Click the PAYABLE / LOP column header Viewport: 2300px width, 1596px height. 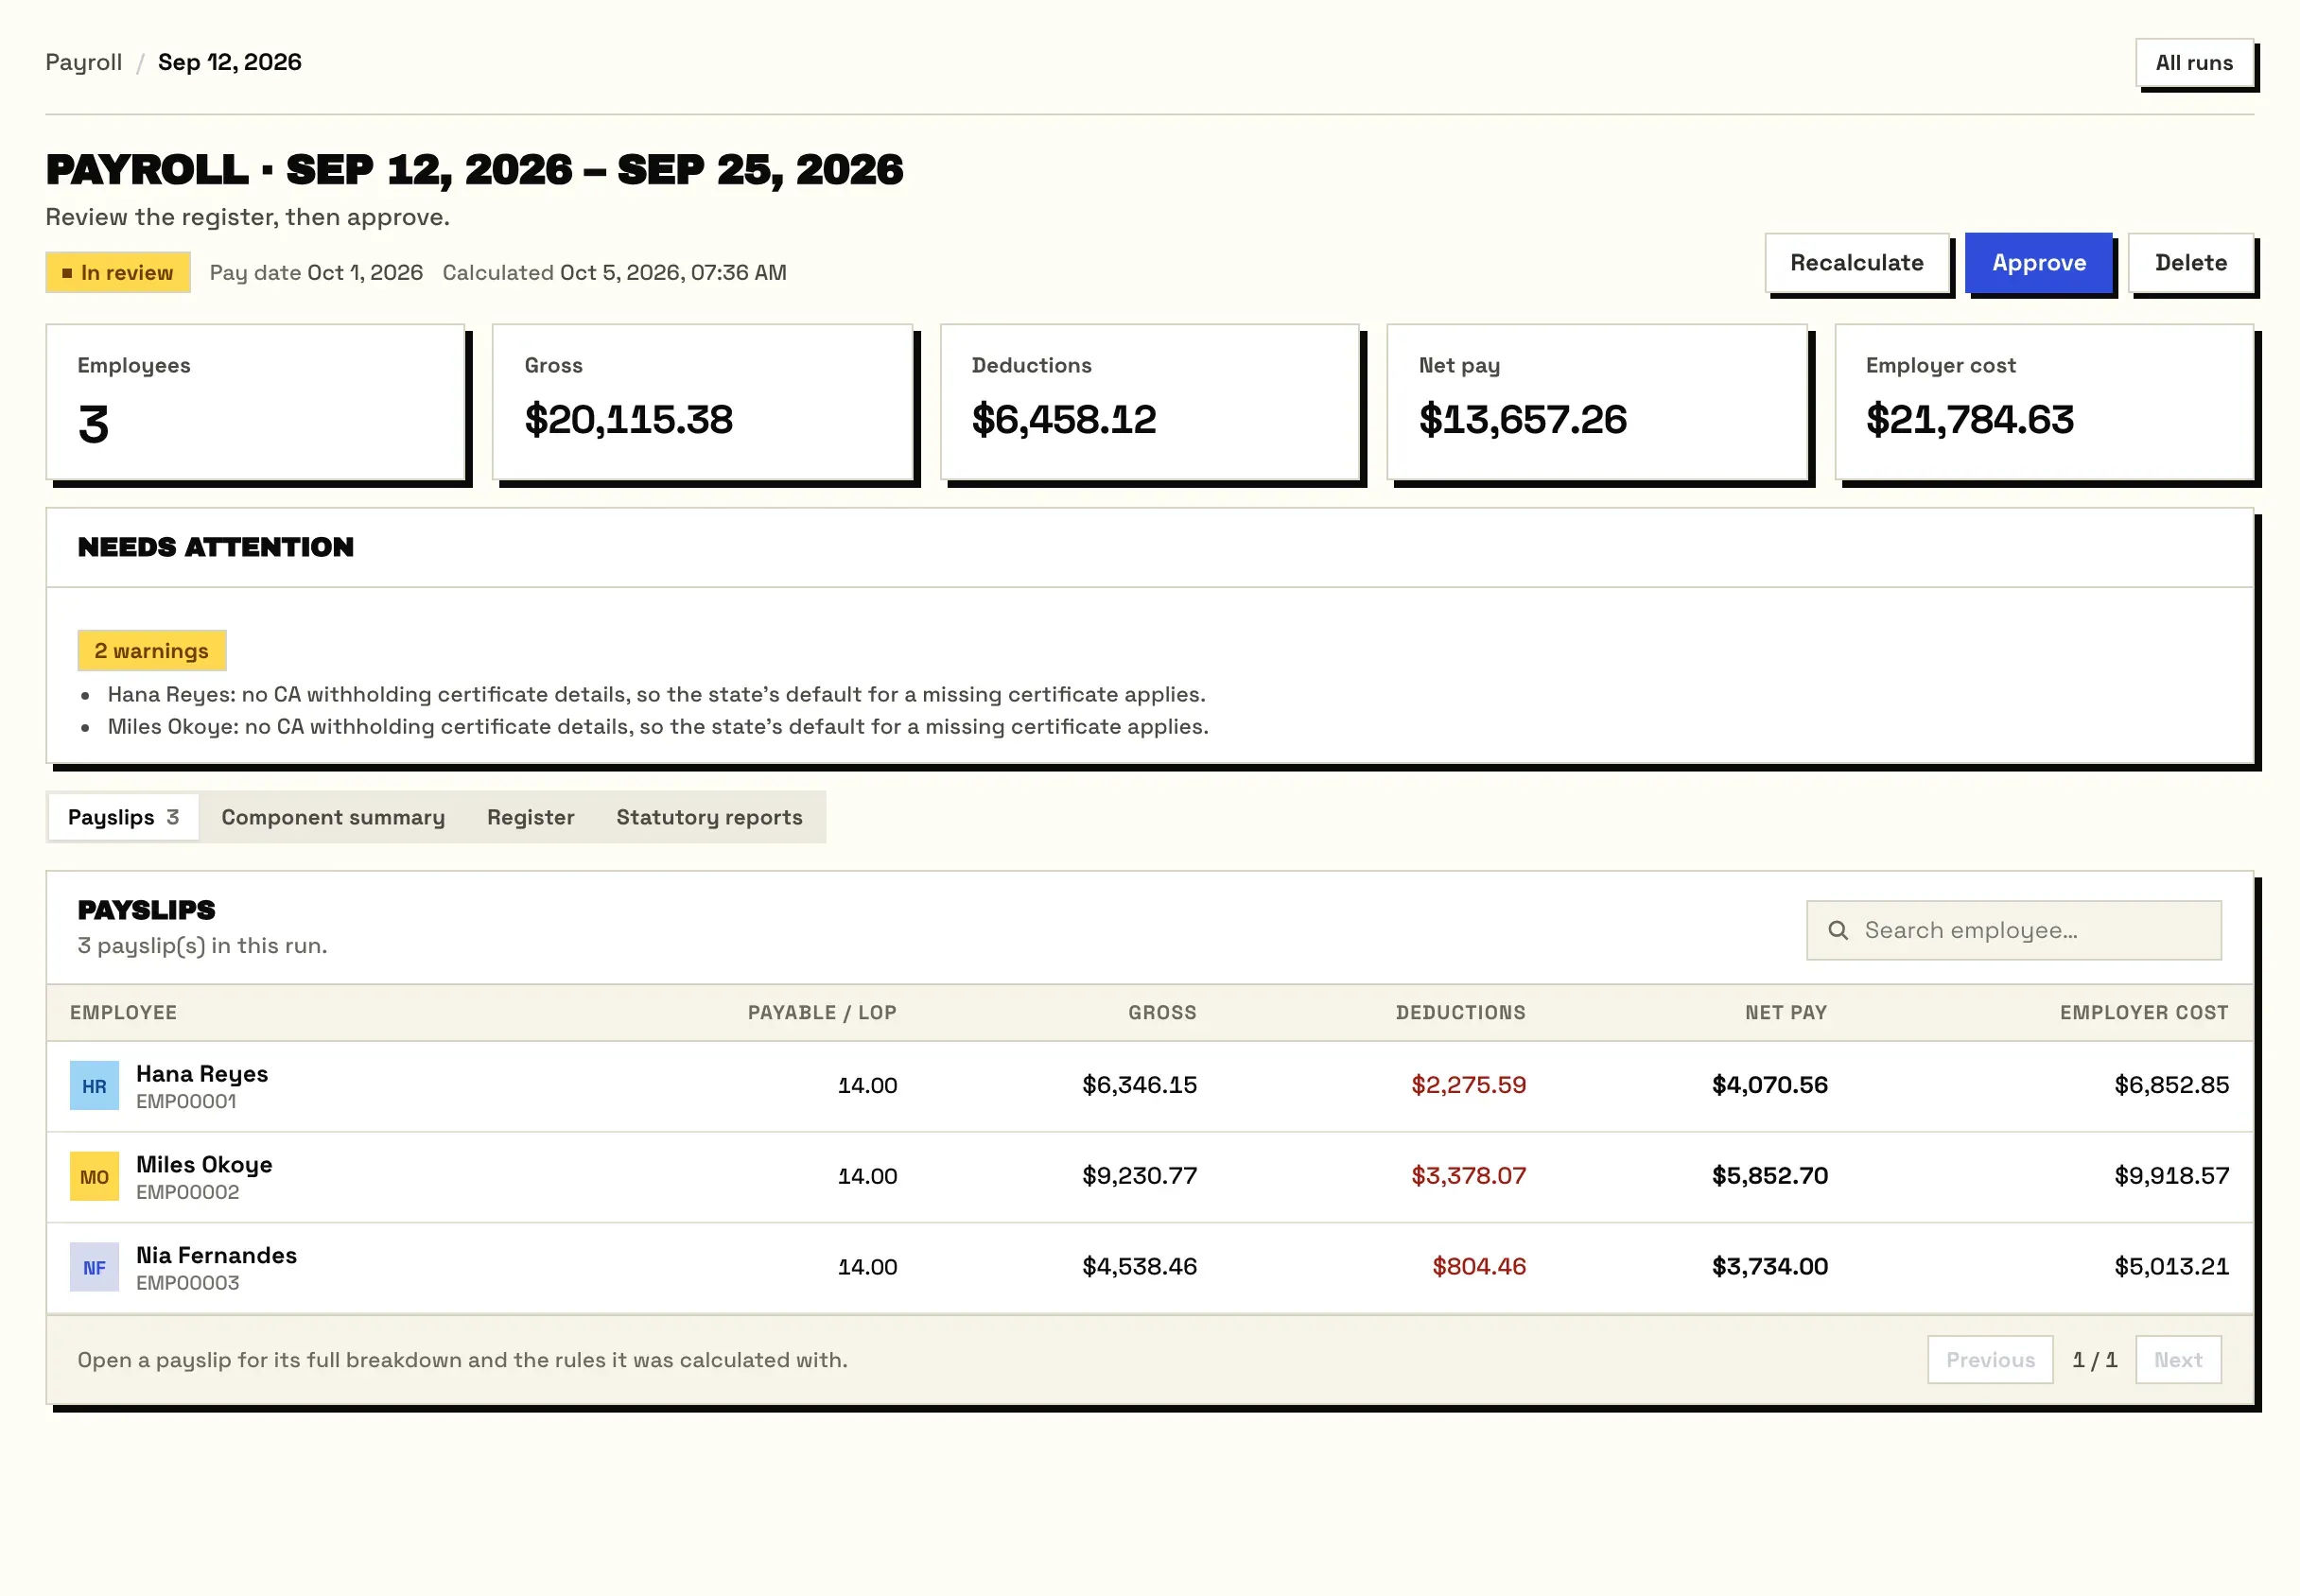point(822,1013)
